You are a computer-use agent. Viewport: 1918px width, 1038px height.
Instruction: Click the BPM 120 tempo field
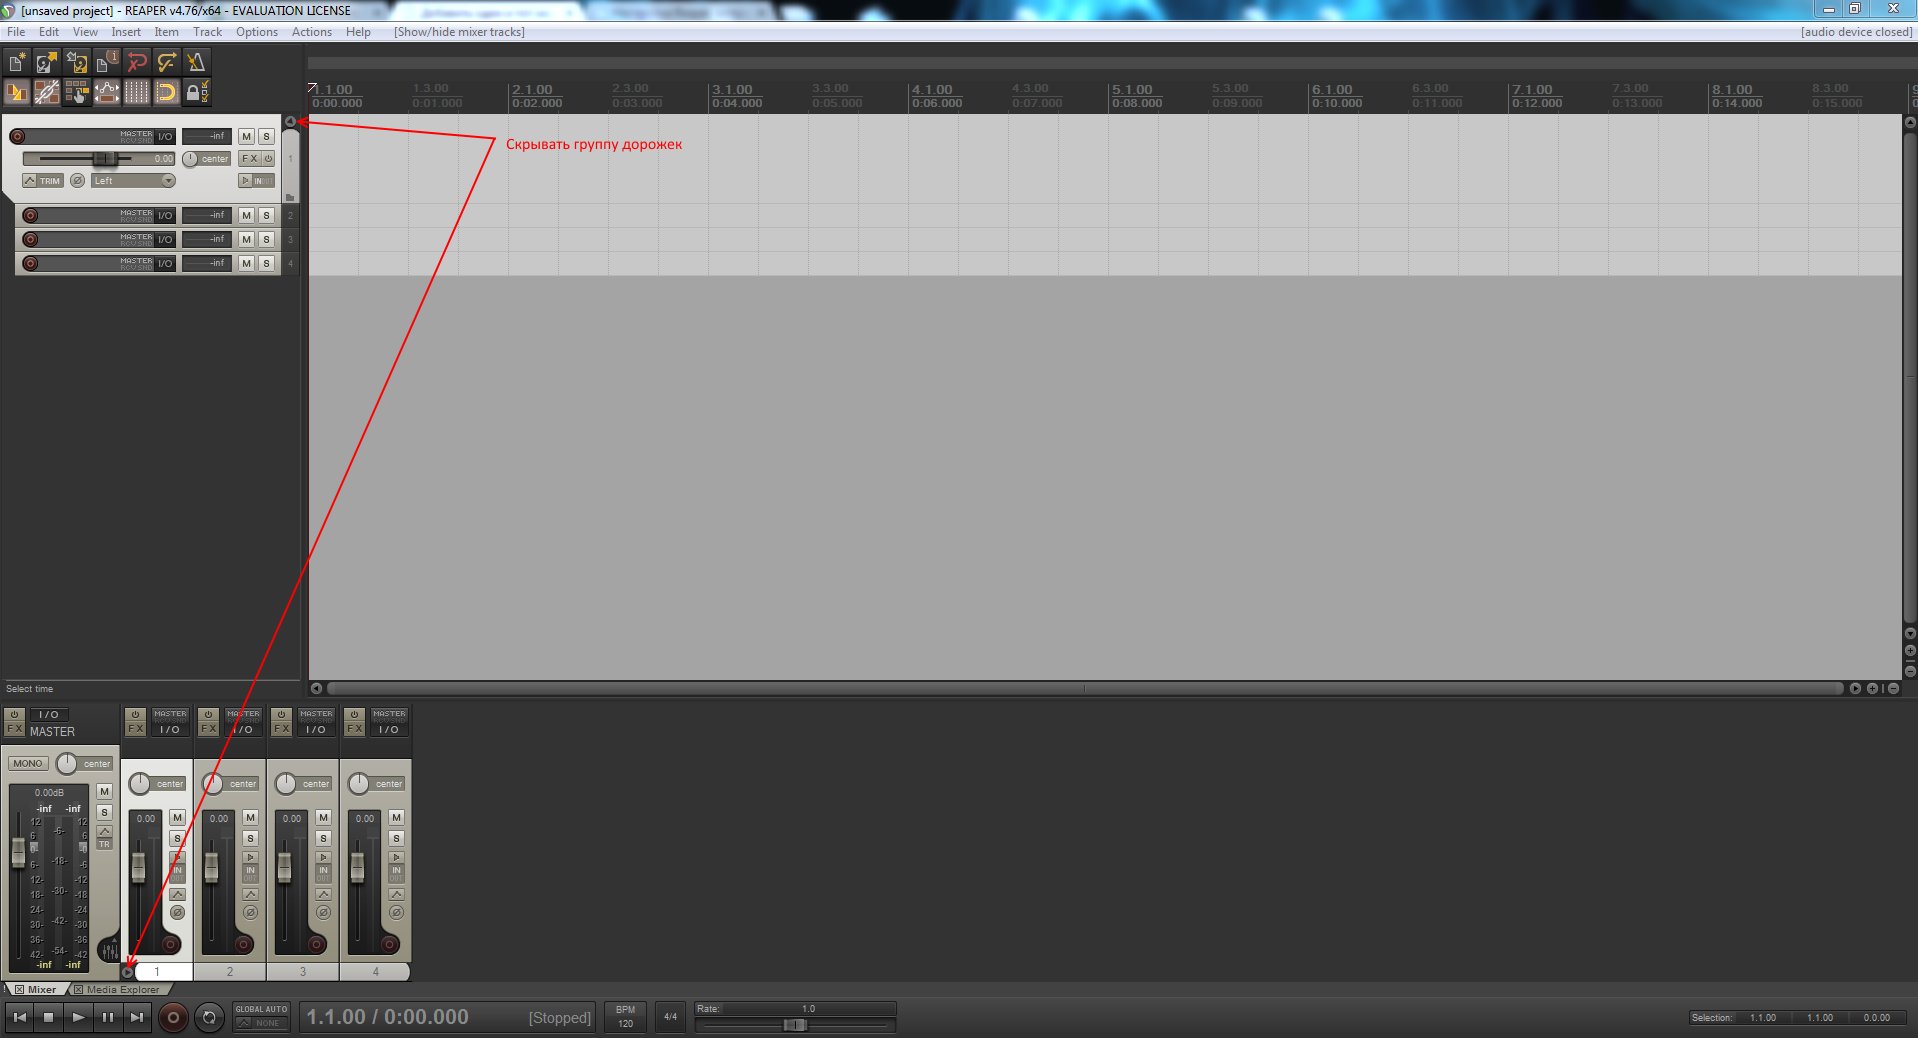tap(625, 1017)
